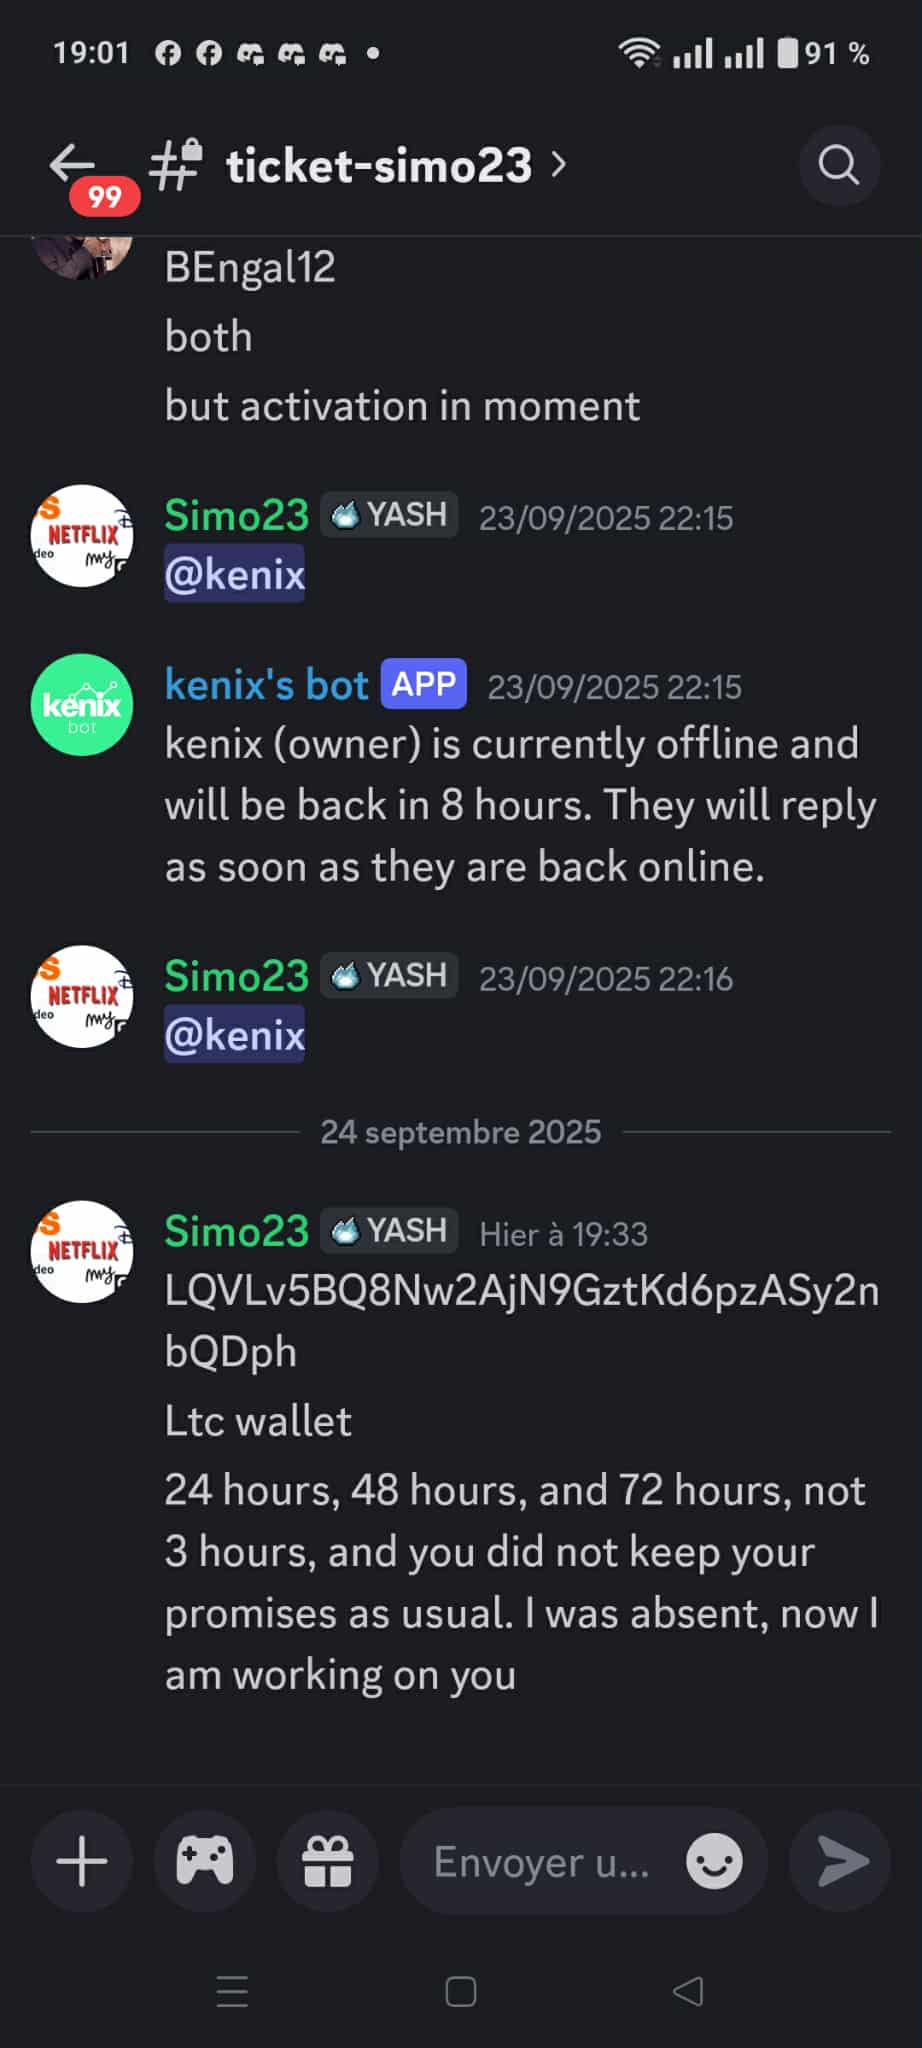
Task: Open the game controller apps icon
Action: tap(205, 1862)
